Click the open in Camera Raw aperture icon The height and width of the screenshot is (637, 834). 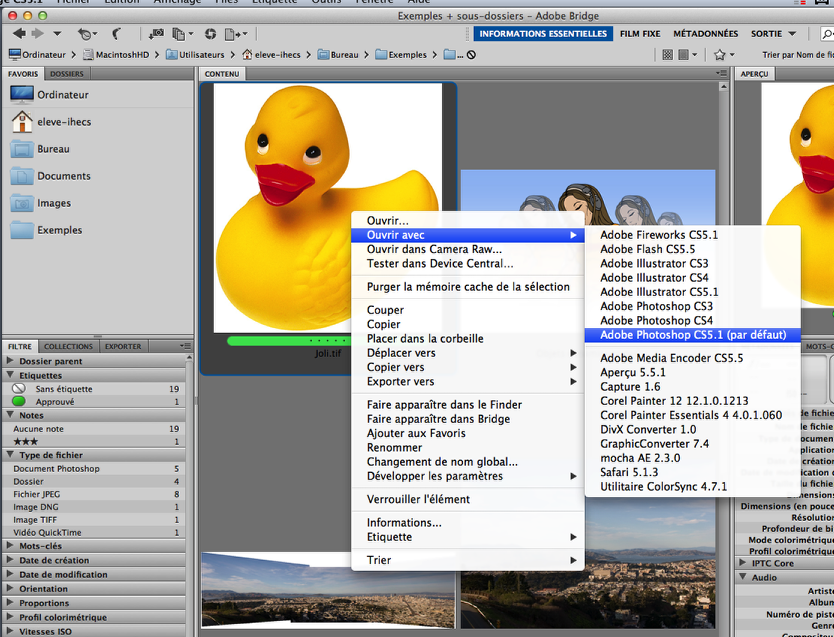pyautogui.click(x=210, y=34)
